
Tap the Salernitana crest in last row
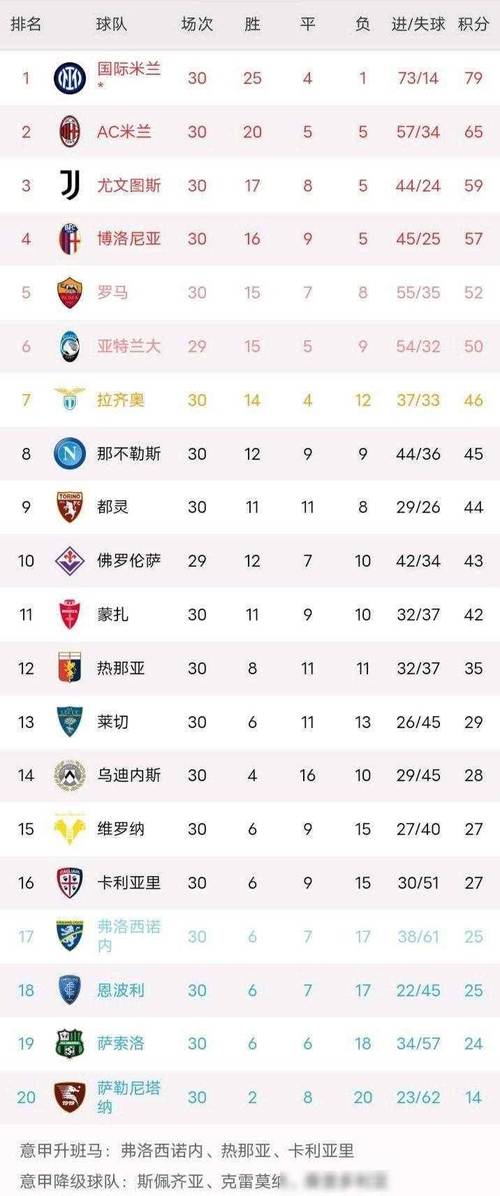(x=70, y=1097)
